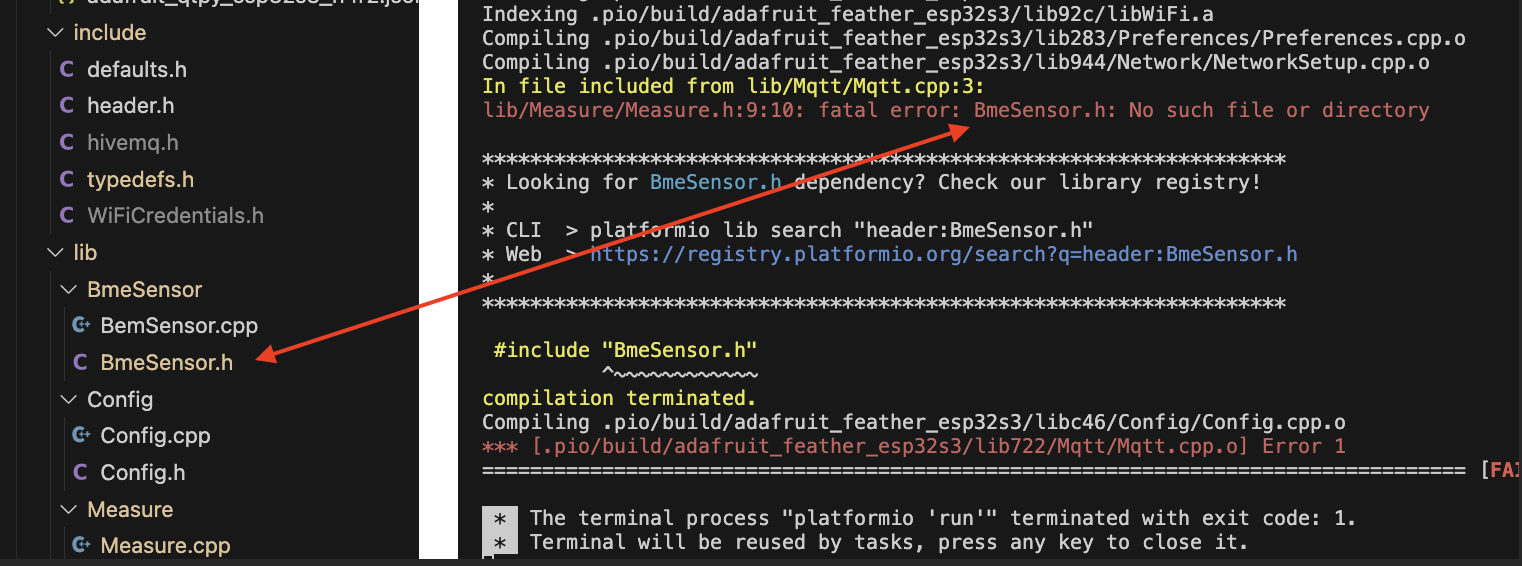This screenshot has width=1522, height=566.
Task: Click the C++ icon of BemSensor.cpp
Action: tap(81, 325)
